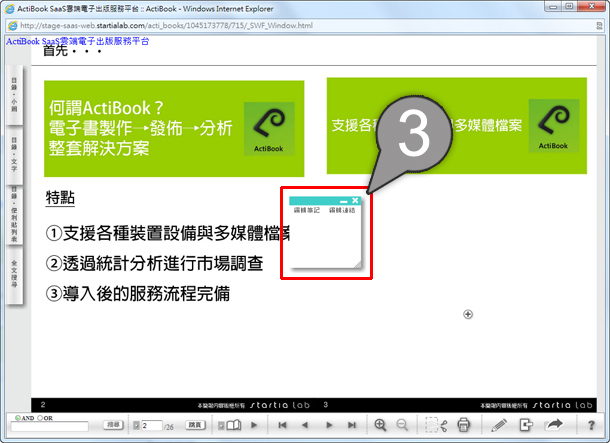Click the ActiBook SaaS platform header link
Image resolution: width=610 pixels, height=443 pixels.
(77, 41)
